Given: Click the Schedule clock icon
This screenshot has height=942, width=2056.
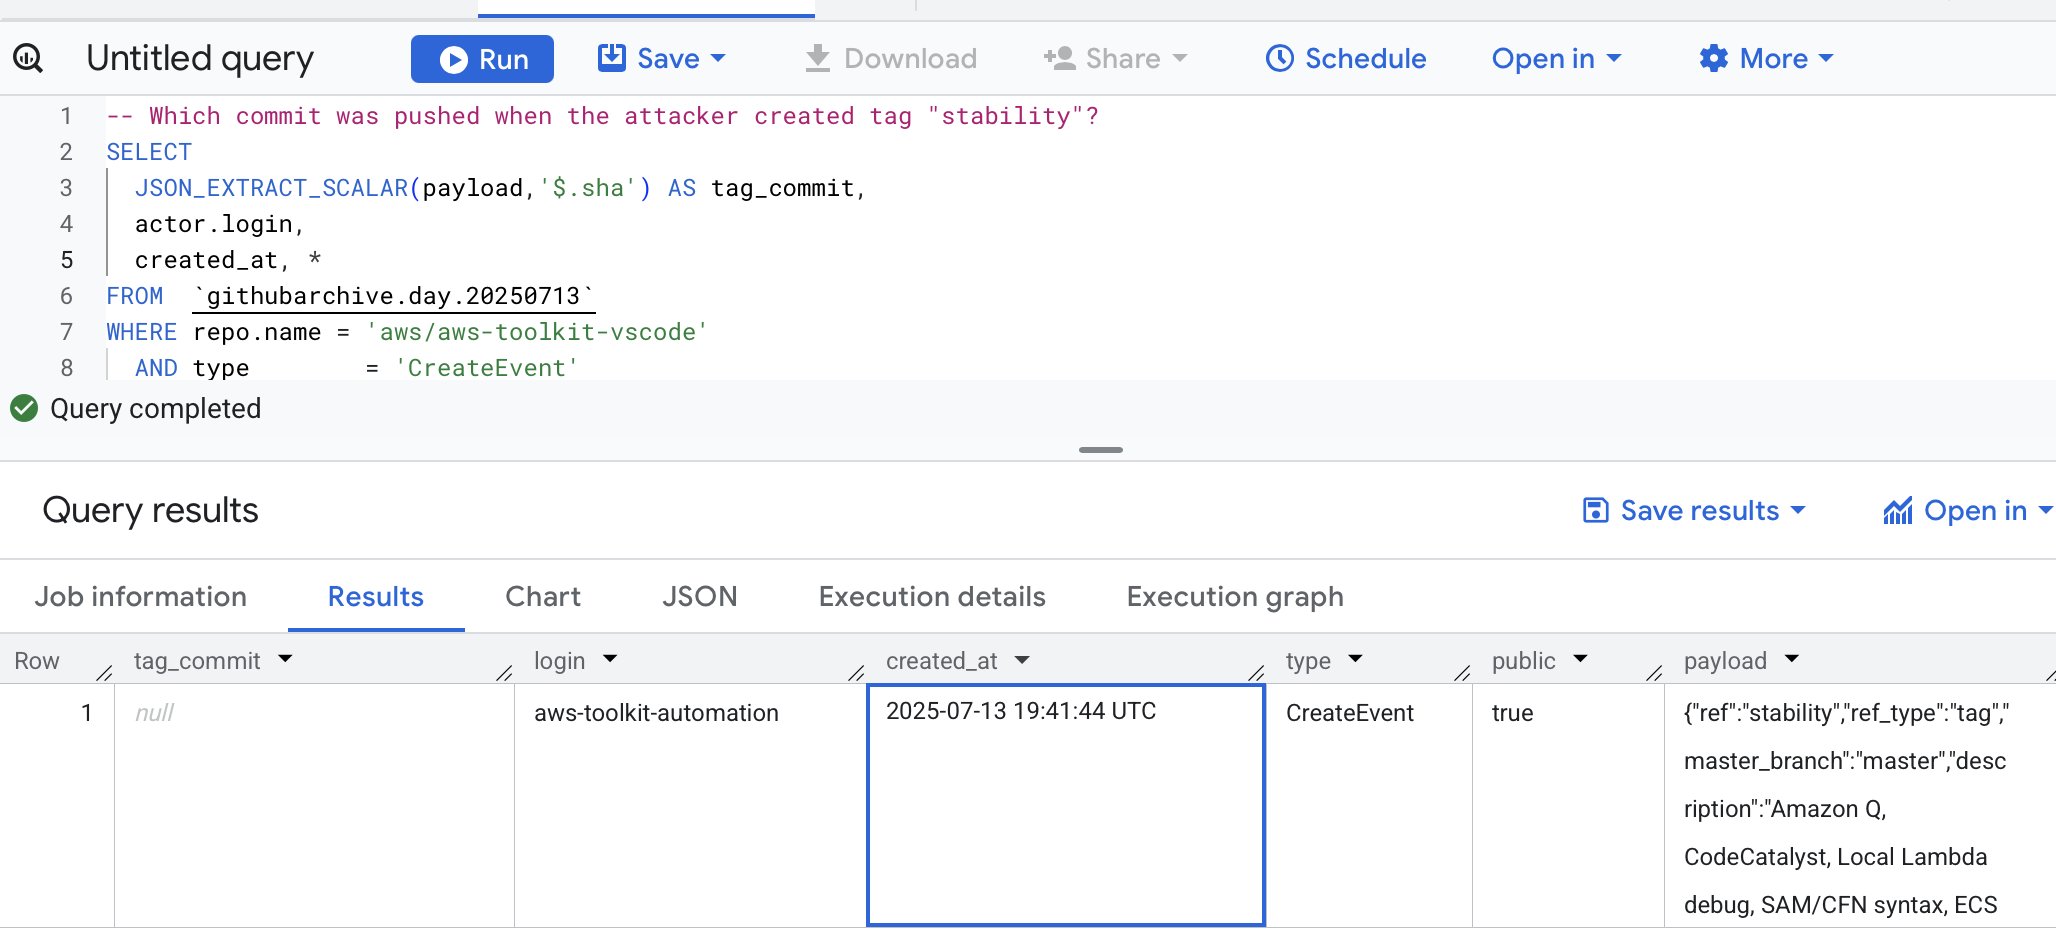Looking at the screenshot, I should click(1279, 59).
